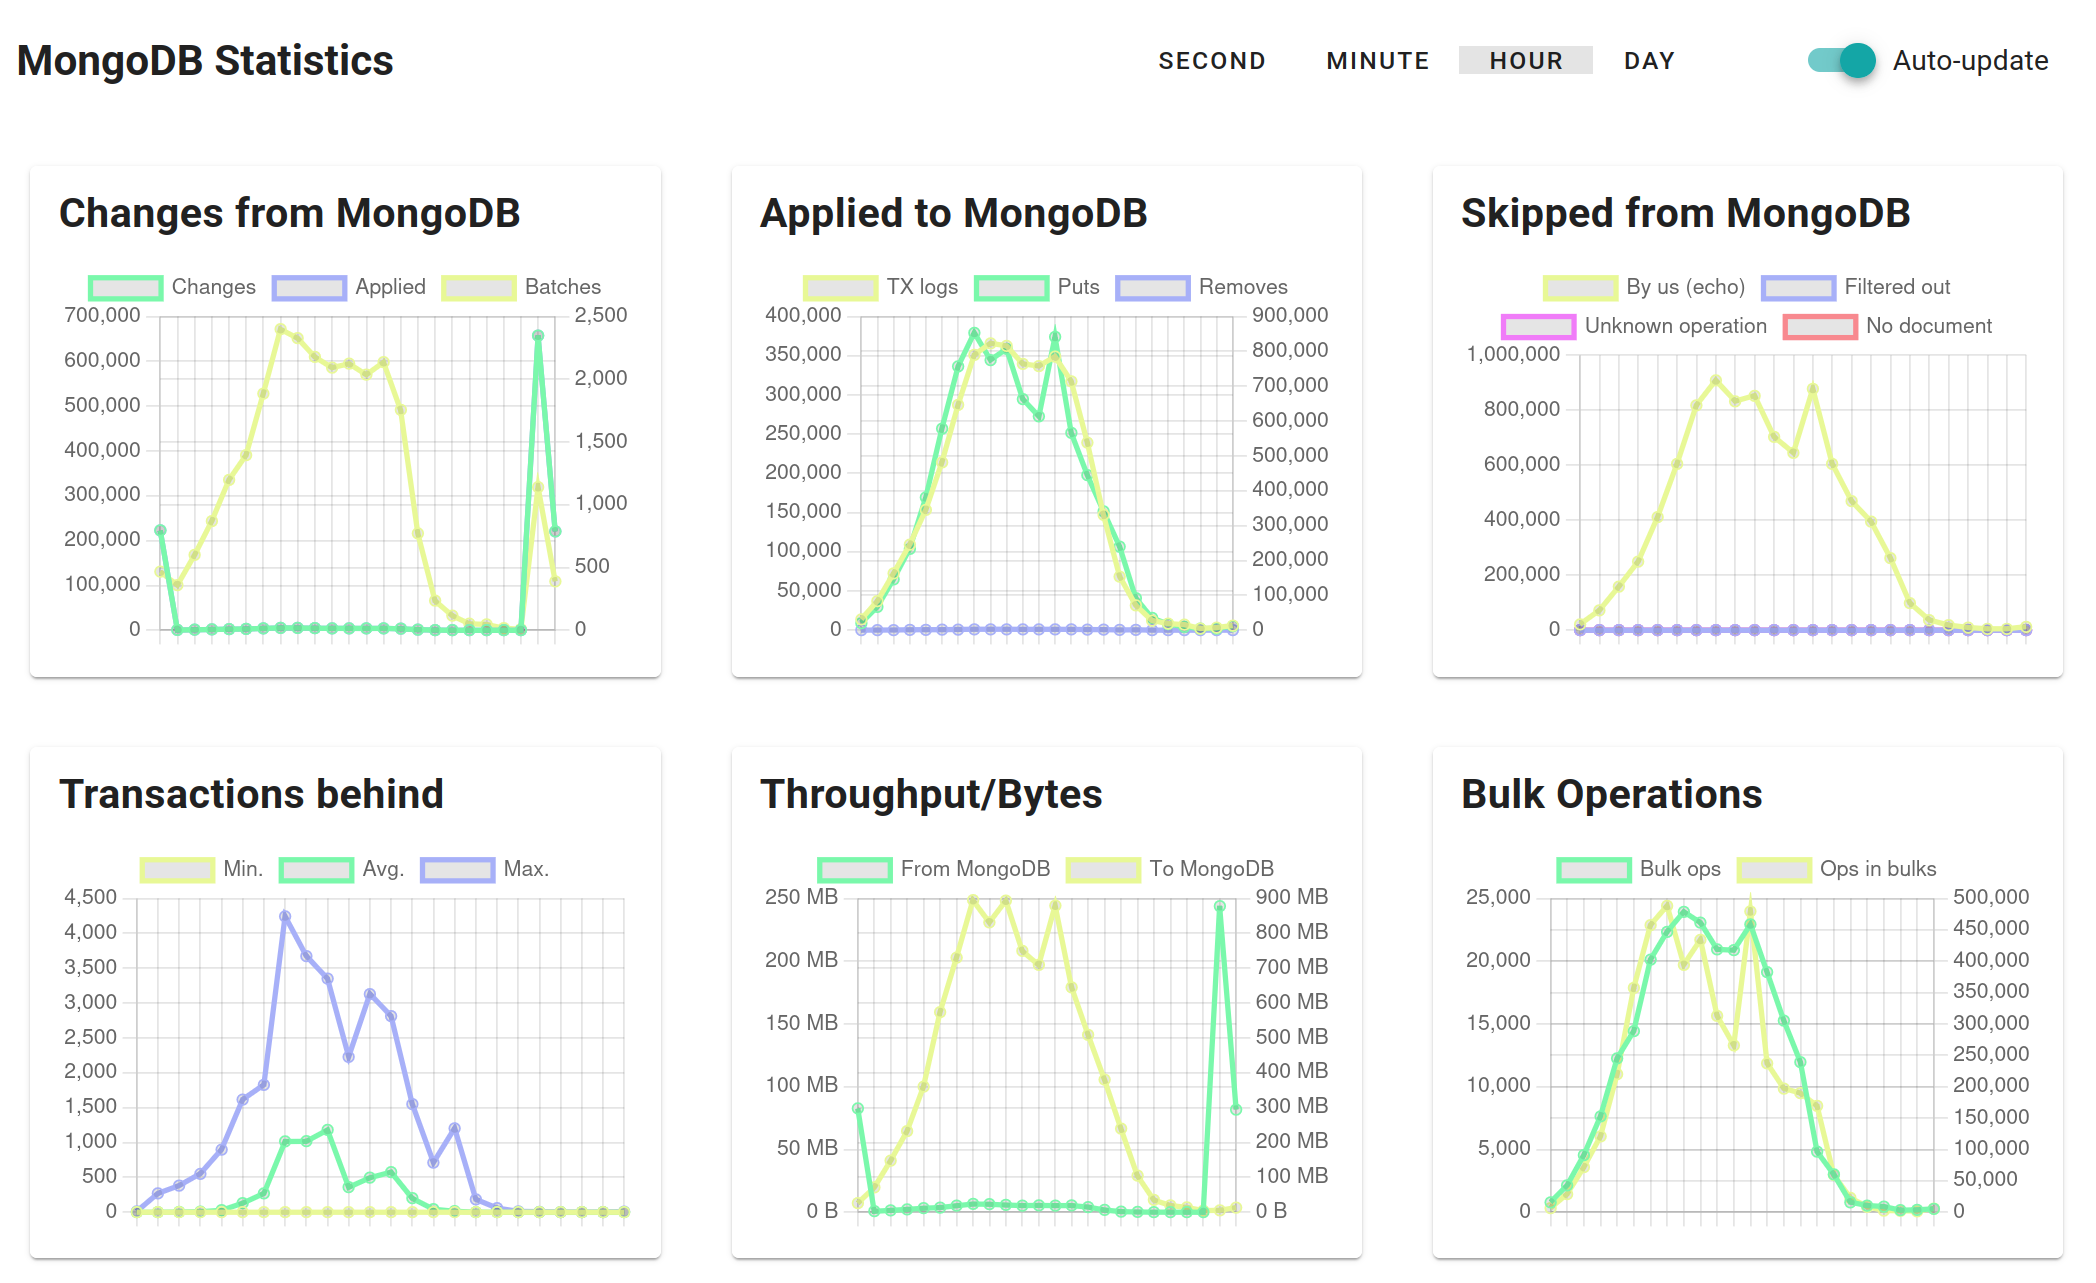Toggle Filtered out legend swatch
This screenshot has height=1283, width=2096.
coord(1799,288)
